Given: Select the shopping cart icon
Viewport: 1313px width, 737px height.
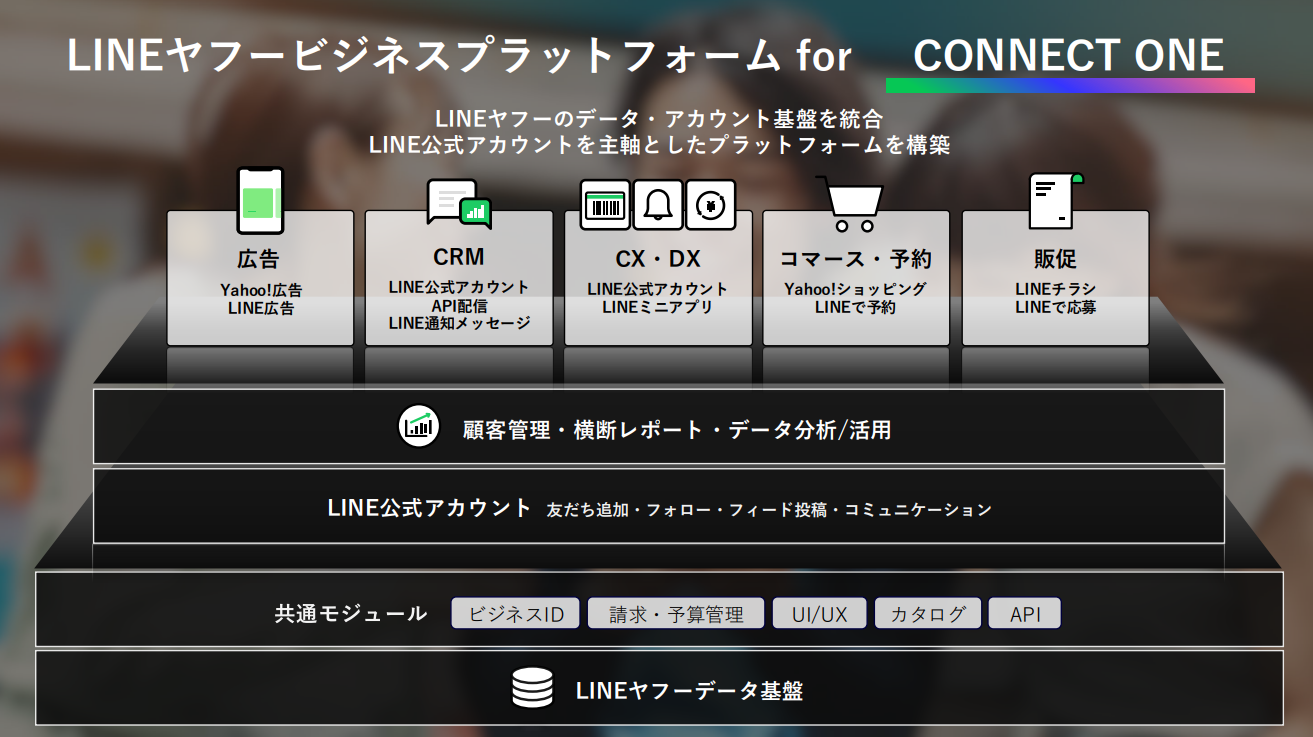Looking at the screenshot, I should coord(850,202).
